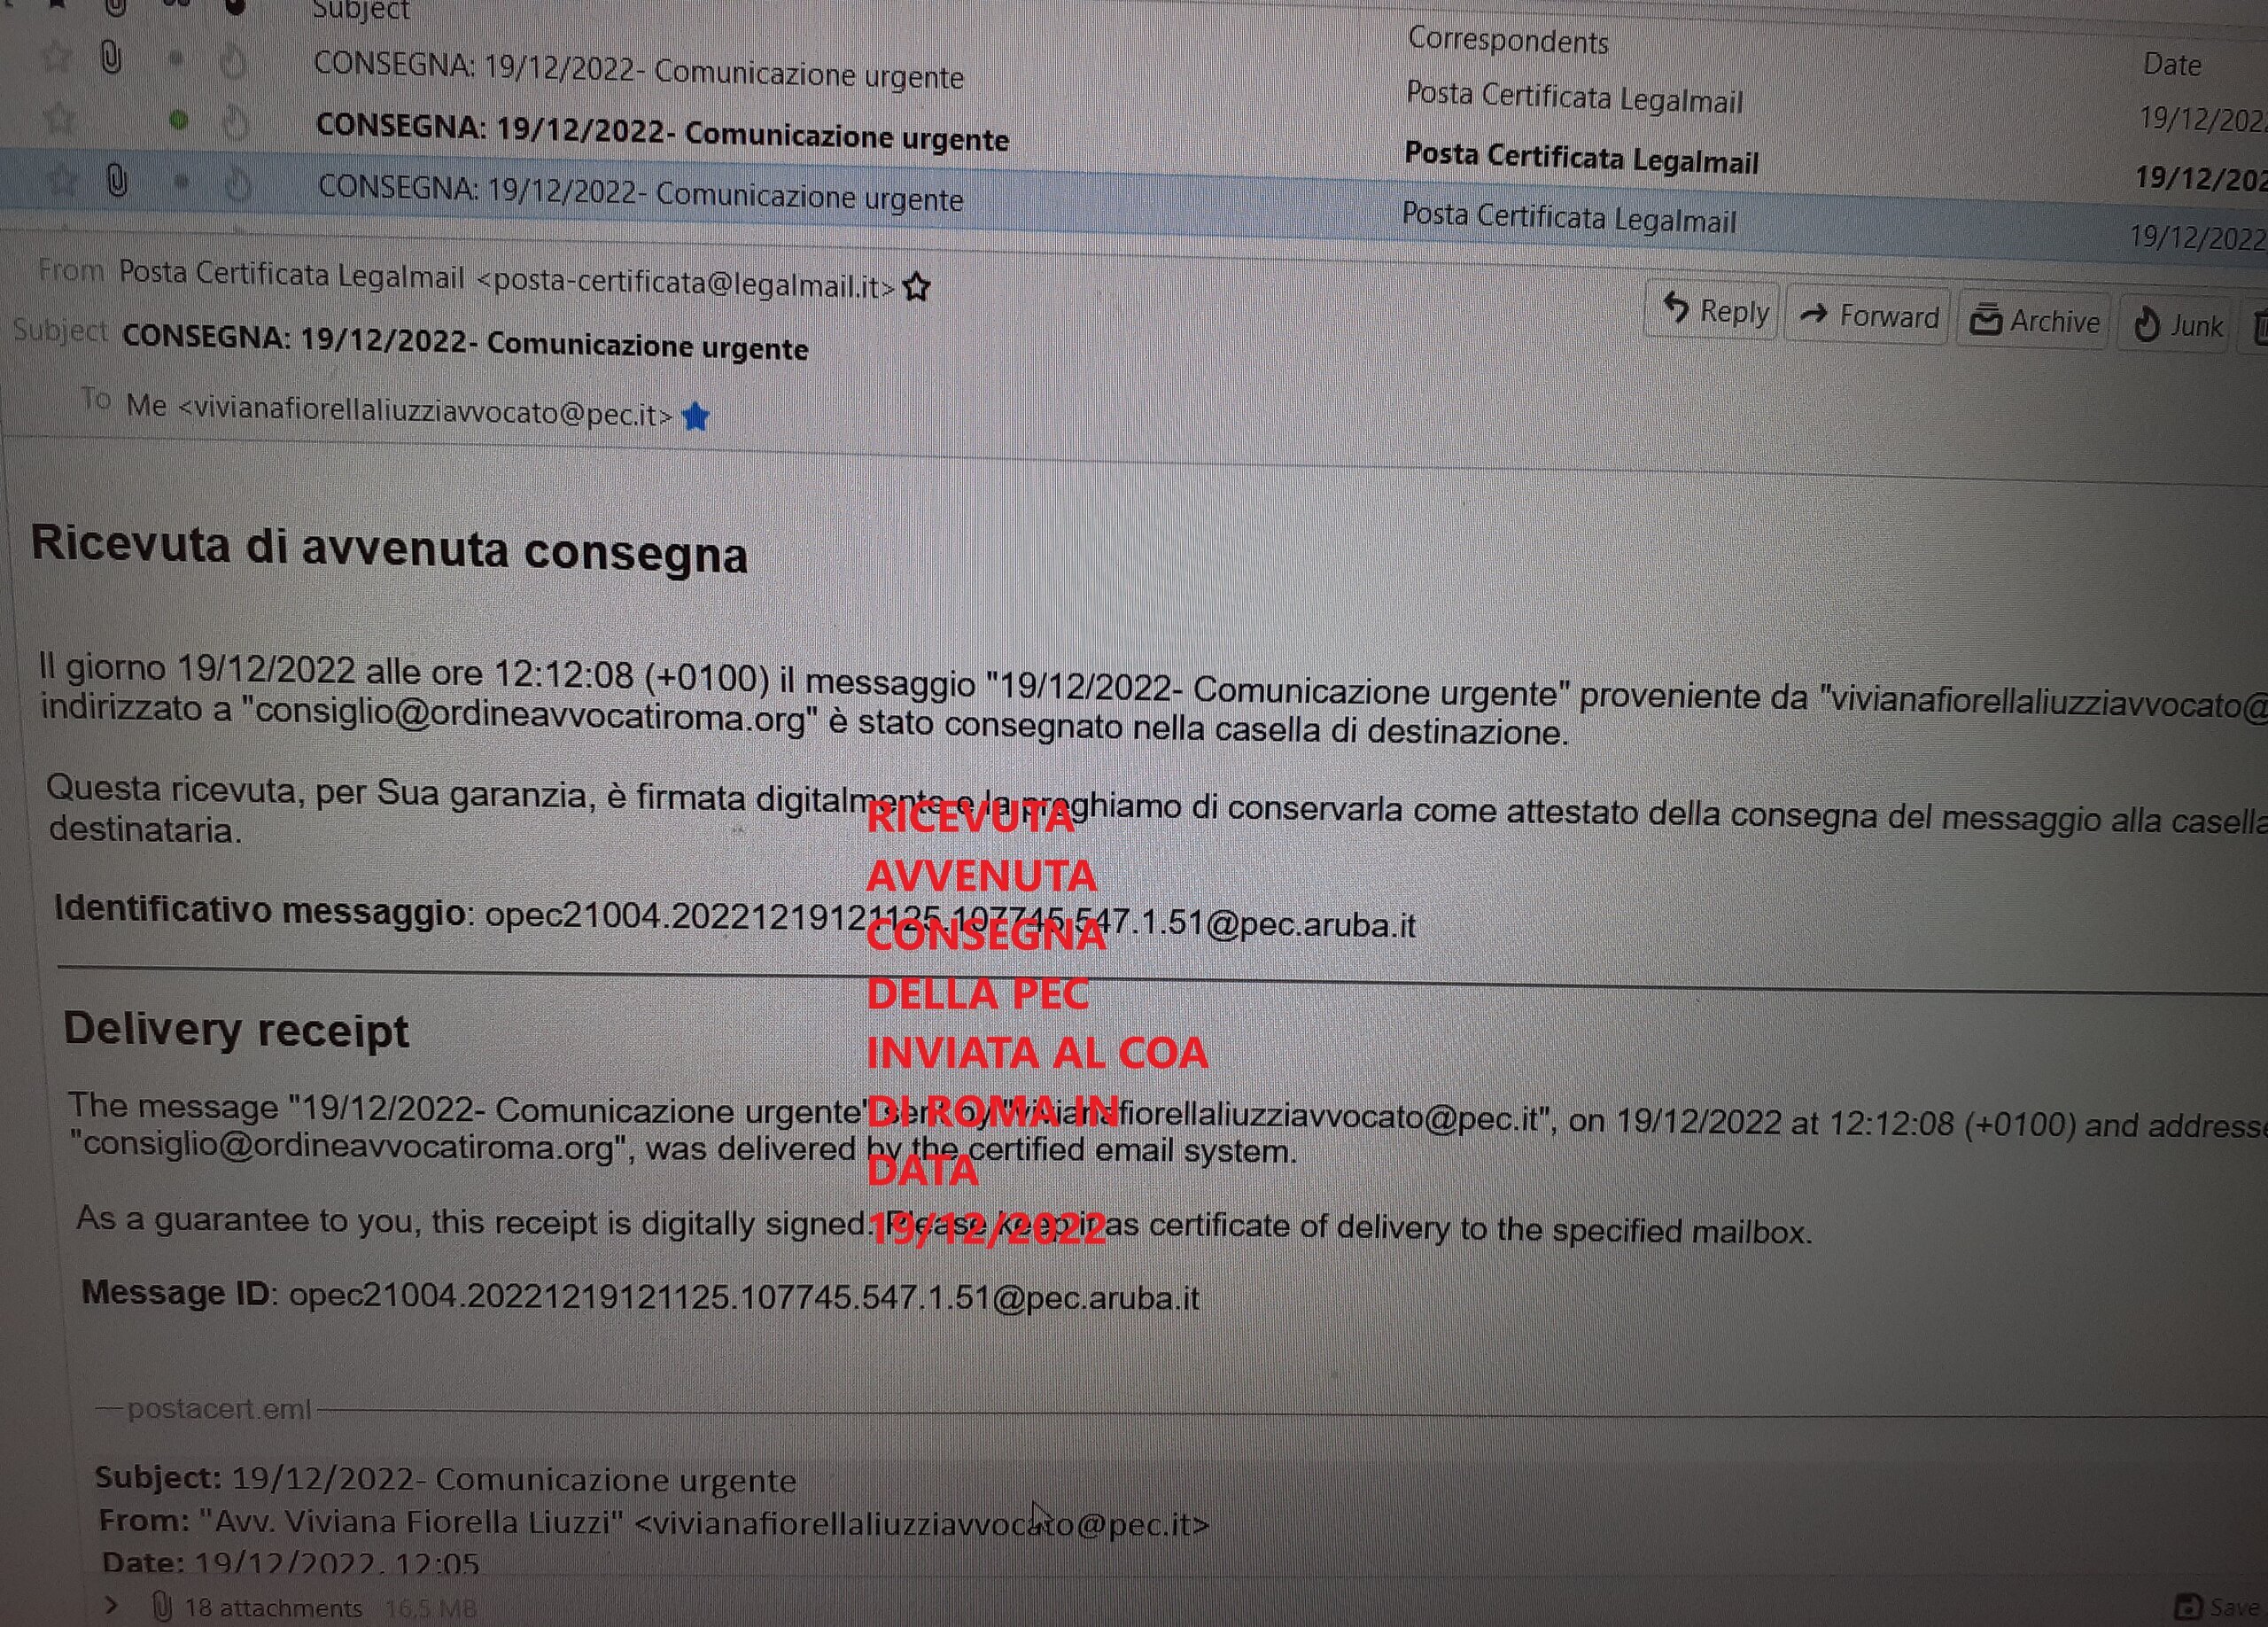Click junk flame icon on selected message row
The height and width of the screenshot is (1627, 2268).
pos(238,185)
